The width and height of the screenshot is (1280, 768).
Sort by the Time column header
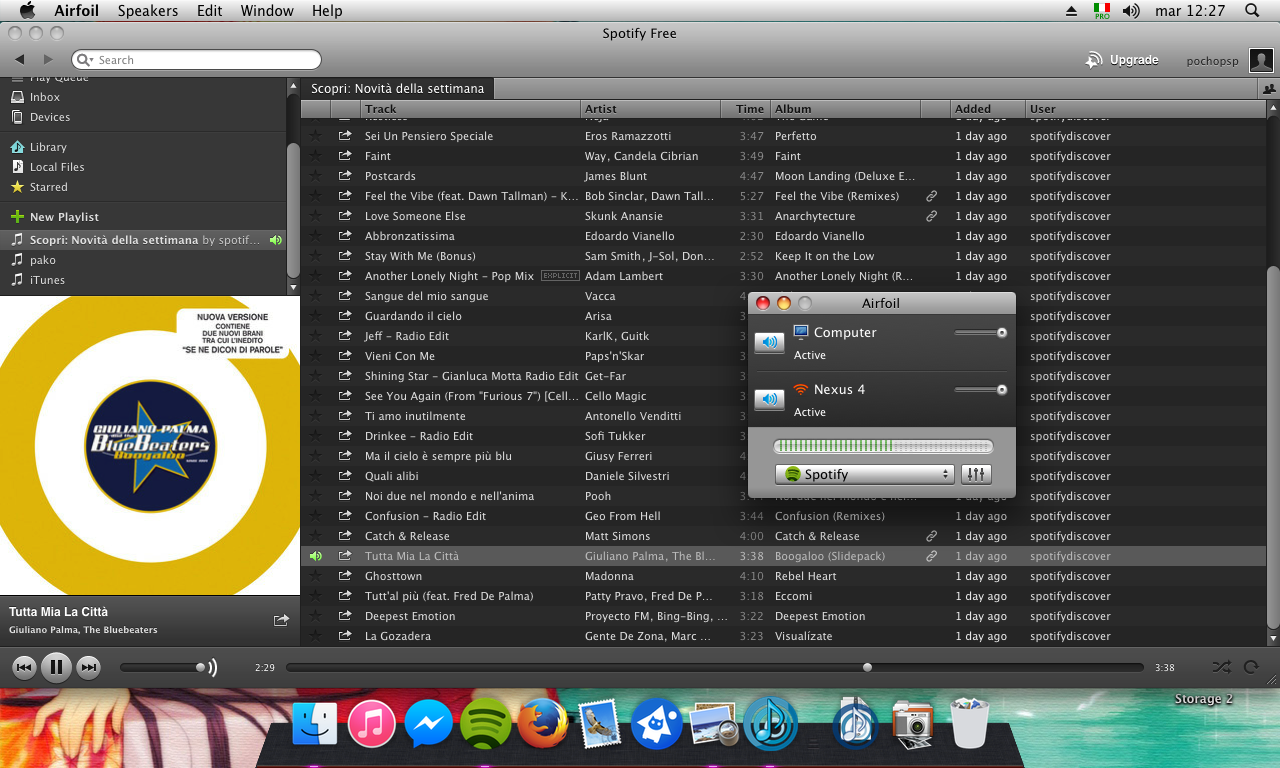pyautogui.click(x=745, y=109)
